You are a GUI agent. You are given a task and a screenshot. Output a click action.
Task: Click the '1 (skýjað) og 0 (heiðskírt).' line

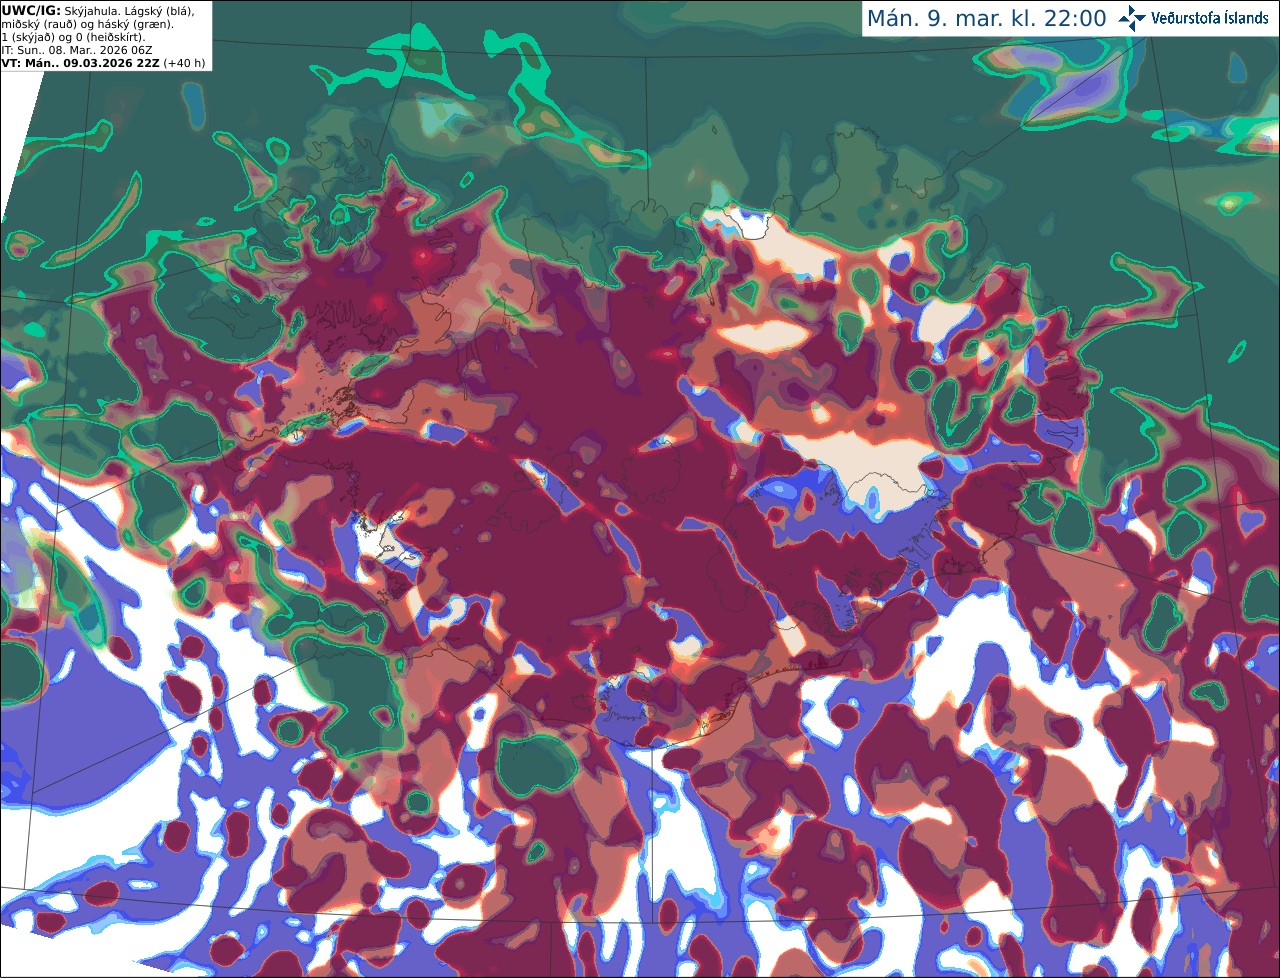point(73,37)
